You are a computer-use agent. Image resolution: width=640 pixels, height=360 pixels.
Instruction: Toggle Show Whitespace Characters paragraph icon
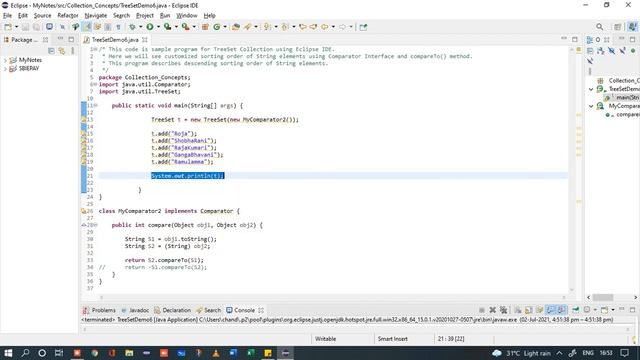[x=118, y=27]
